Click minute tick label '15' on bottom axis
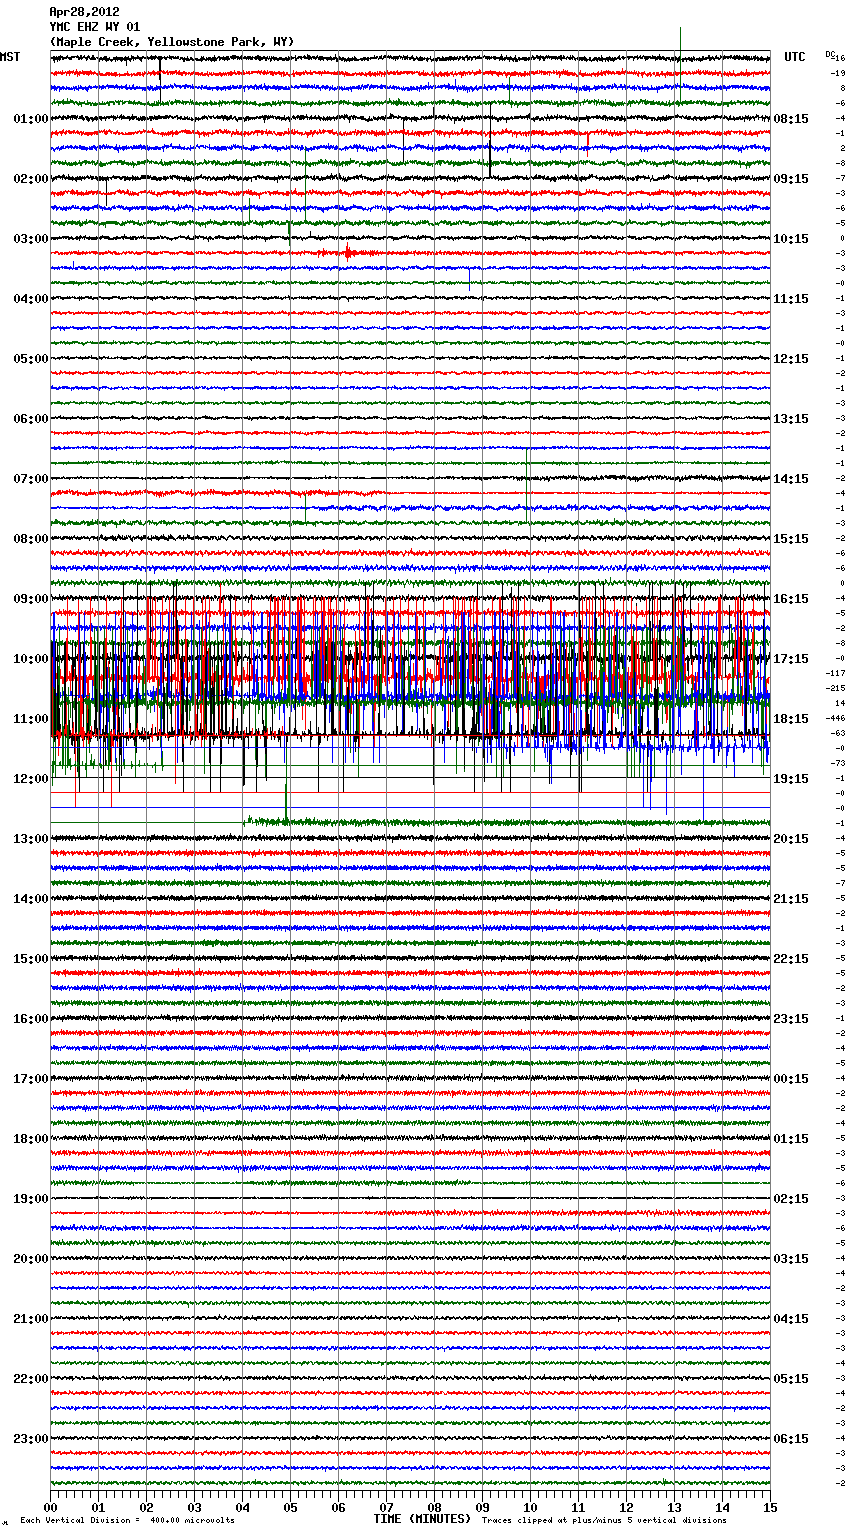Screen dimensions: 850x1534 770,1507
